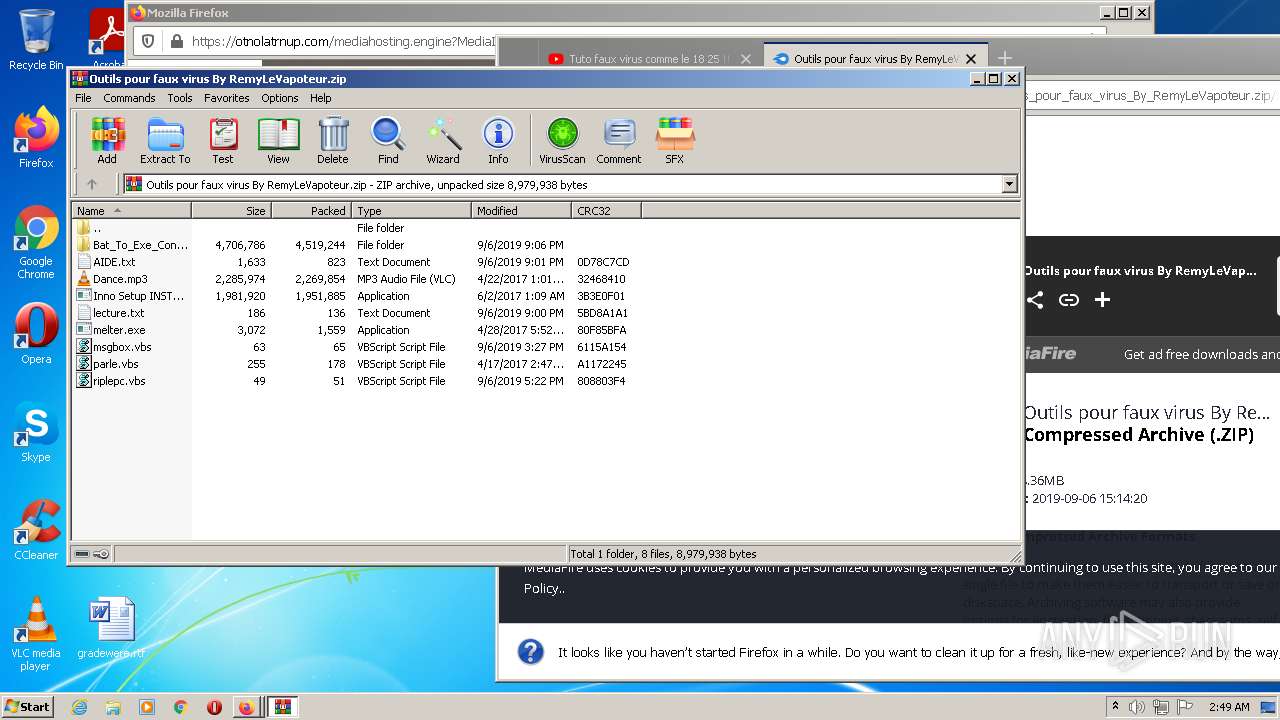Click the SFX toolbar icon
1280x720 pixels.
tap(675, 140)
